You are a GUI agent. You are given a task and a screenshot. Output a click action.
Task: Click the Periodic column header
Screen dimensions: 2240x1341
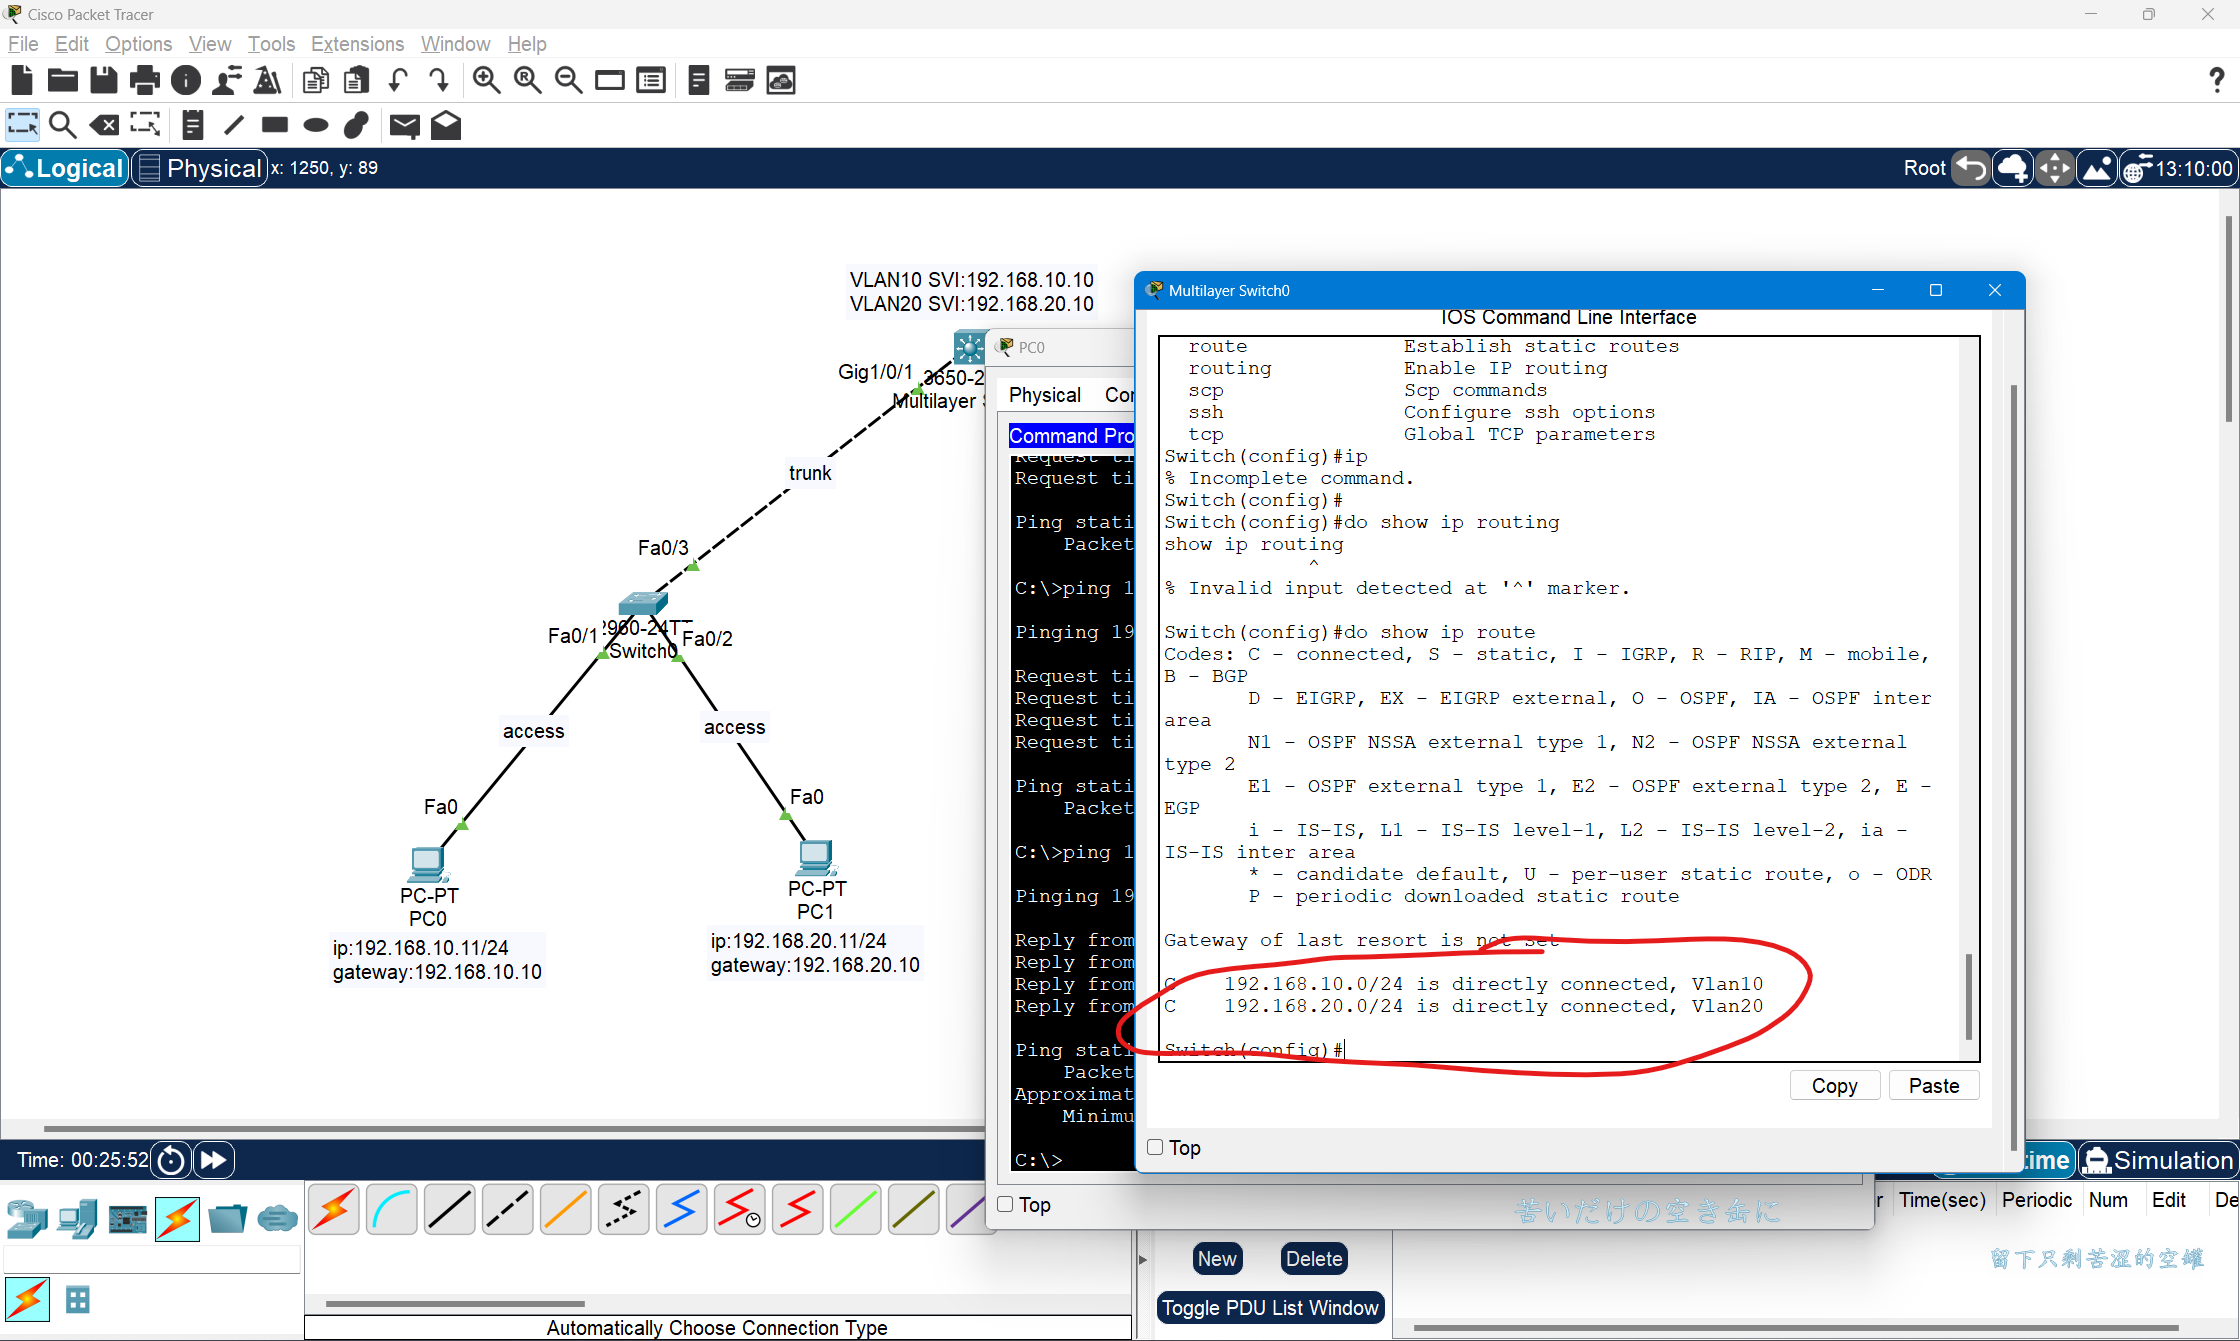click(2036, 1200)
